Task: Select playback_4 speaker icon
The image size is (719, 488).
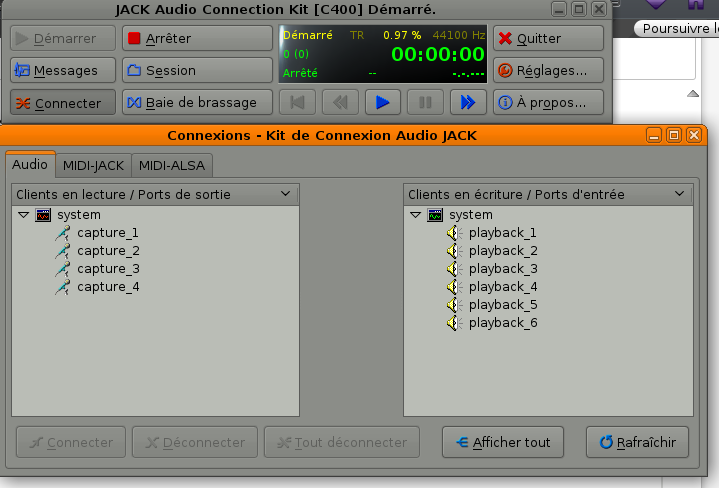Action: pyautogui.click(x=454, y=287)
